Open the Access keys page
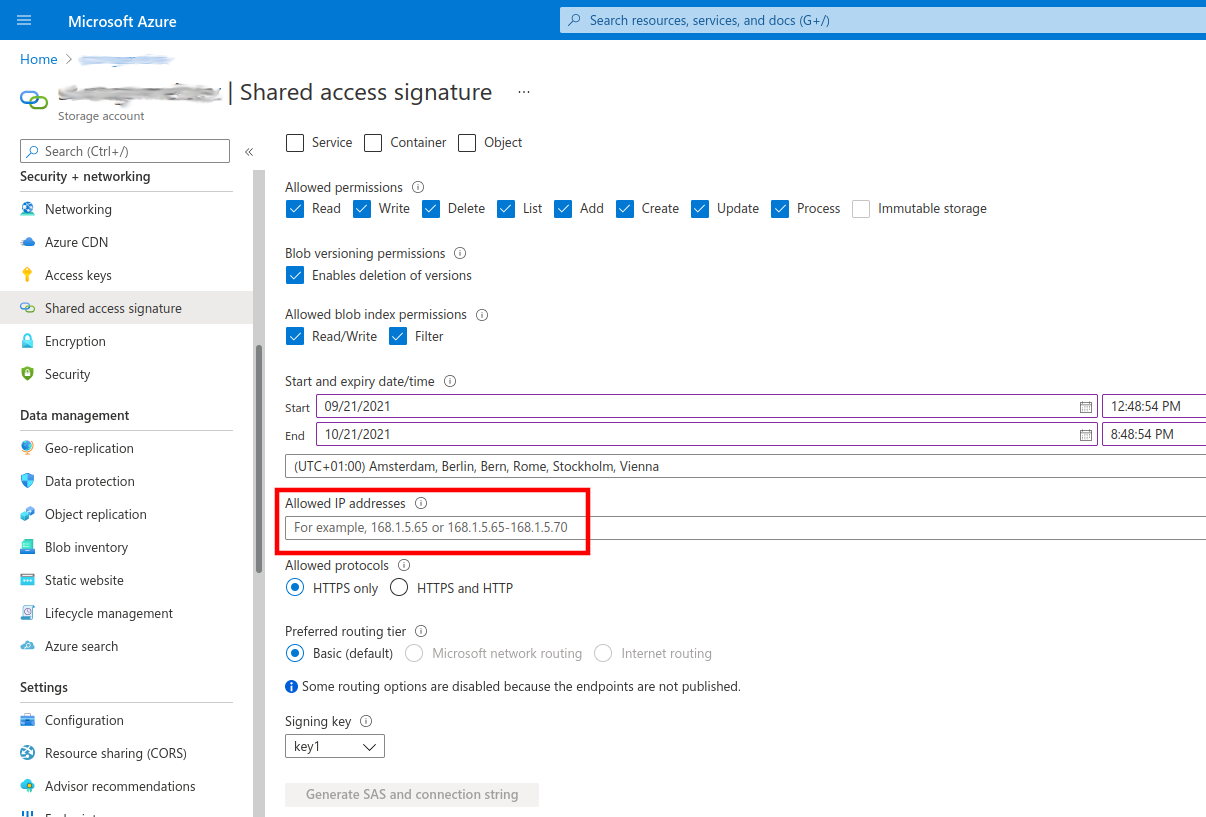Screen dimensions: 1206x817 [x=78, y=275]
